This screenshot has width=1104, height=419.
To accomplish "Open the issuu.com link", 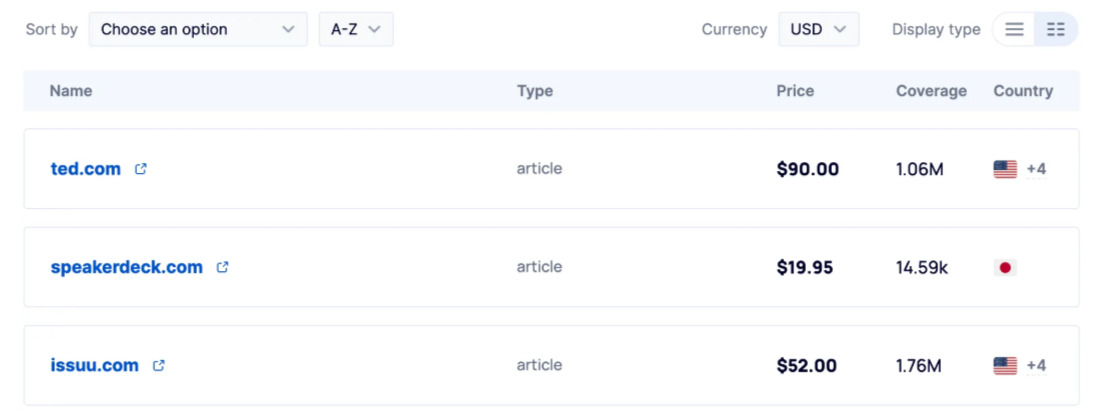I will coord(95,365).
